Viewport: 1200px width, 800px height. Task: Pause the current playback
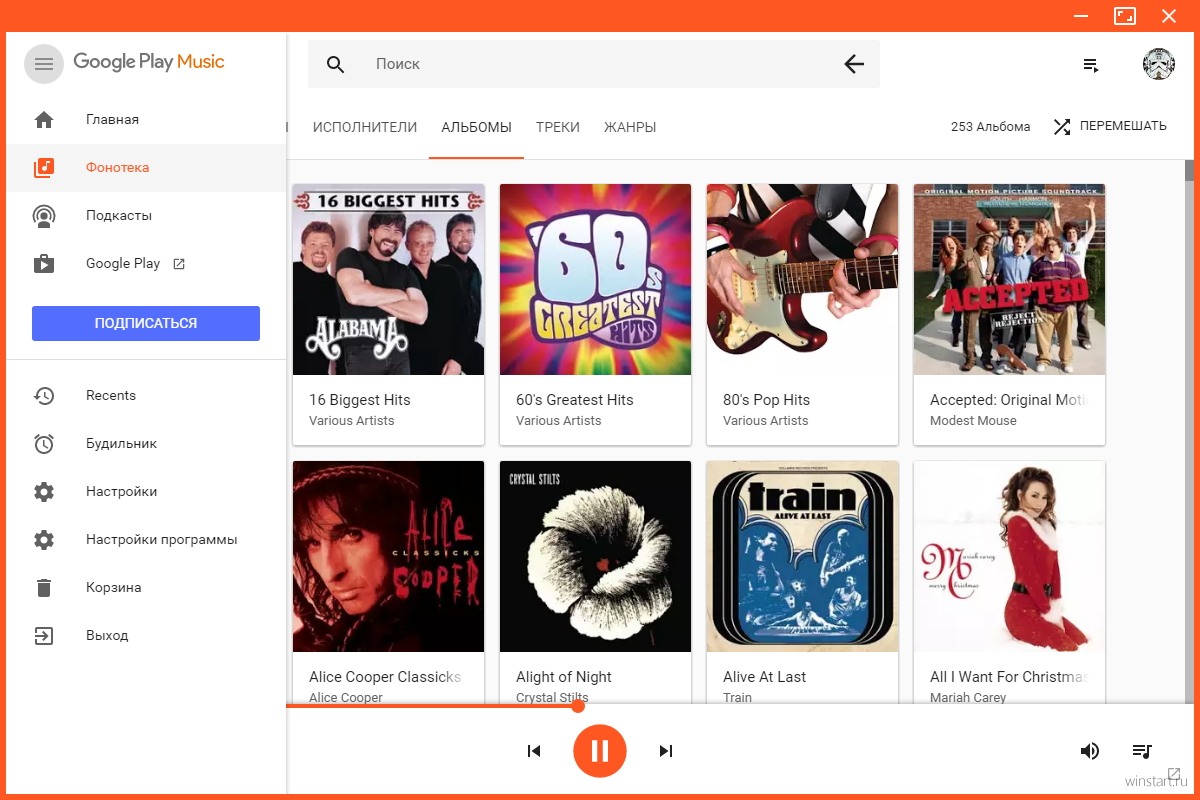click(600, 751)
